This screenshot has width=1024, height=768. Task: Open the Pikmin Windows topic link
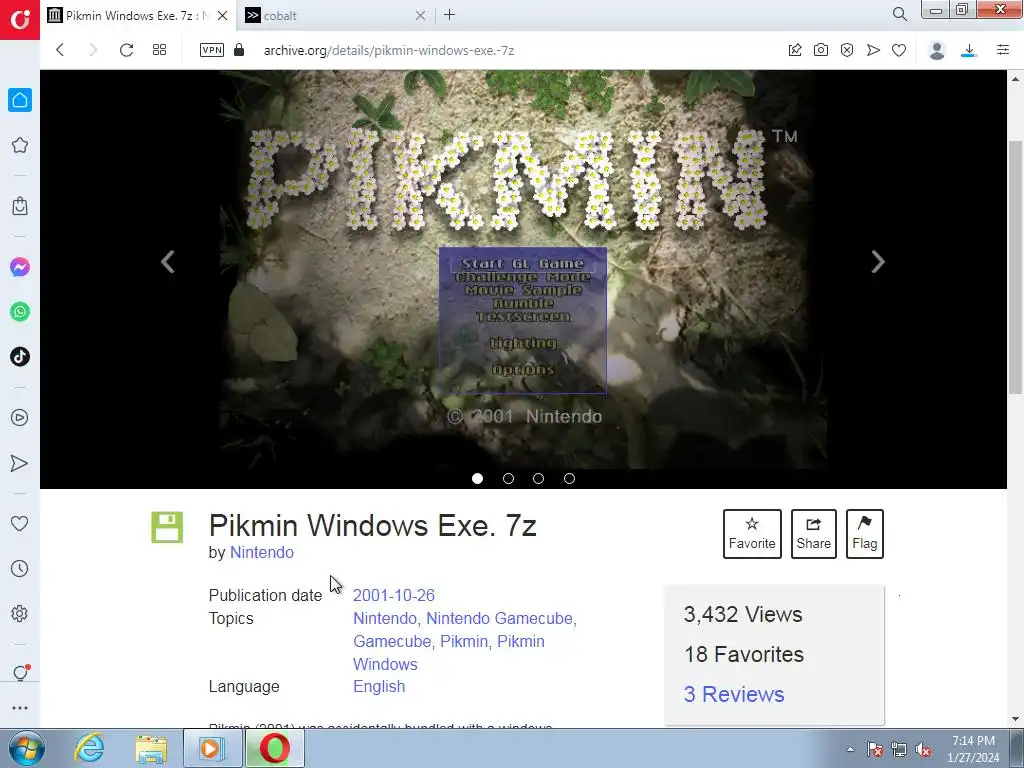[449, 652]
